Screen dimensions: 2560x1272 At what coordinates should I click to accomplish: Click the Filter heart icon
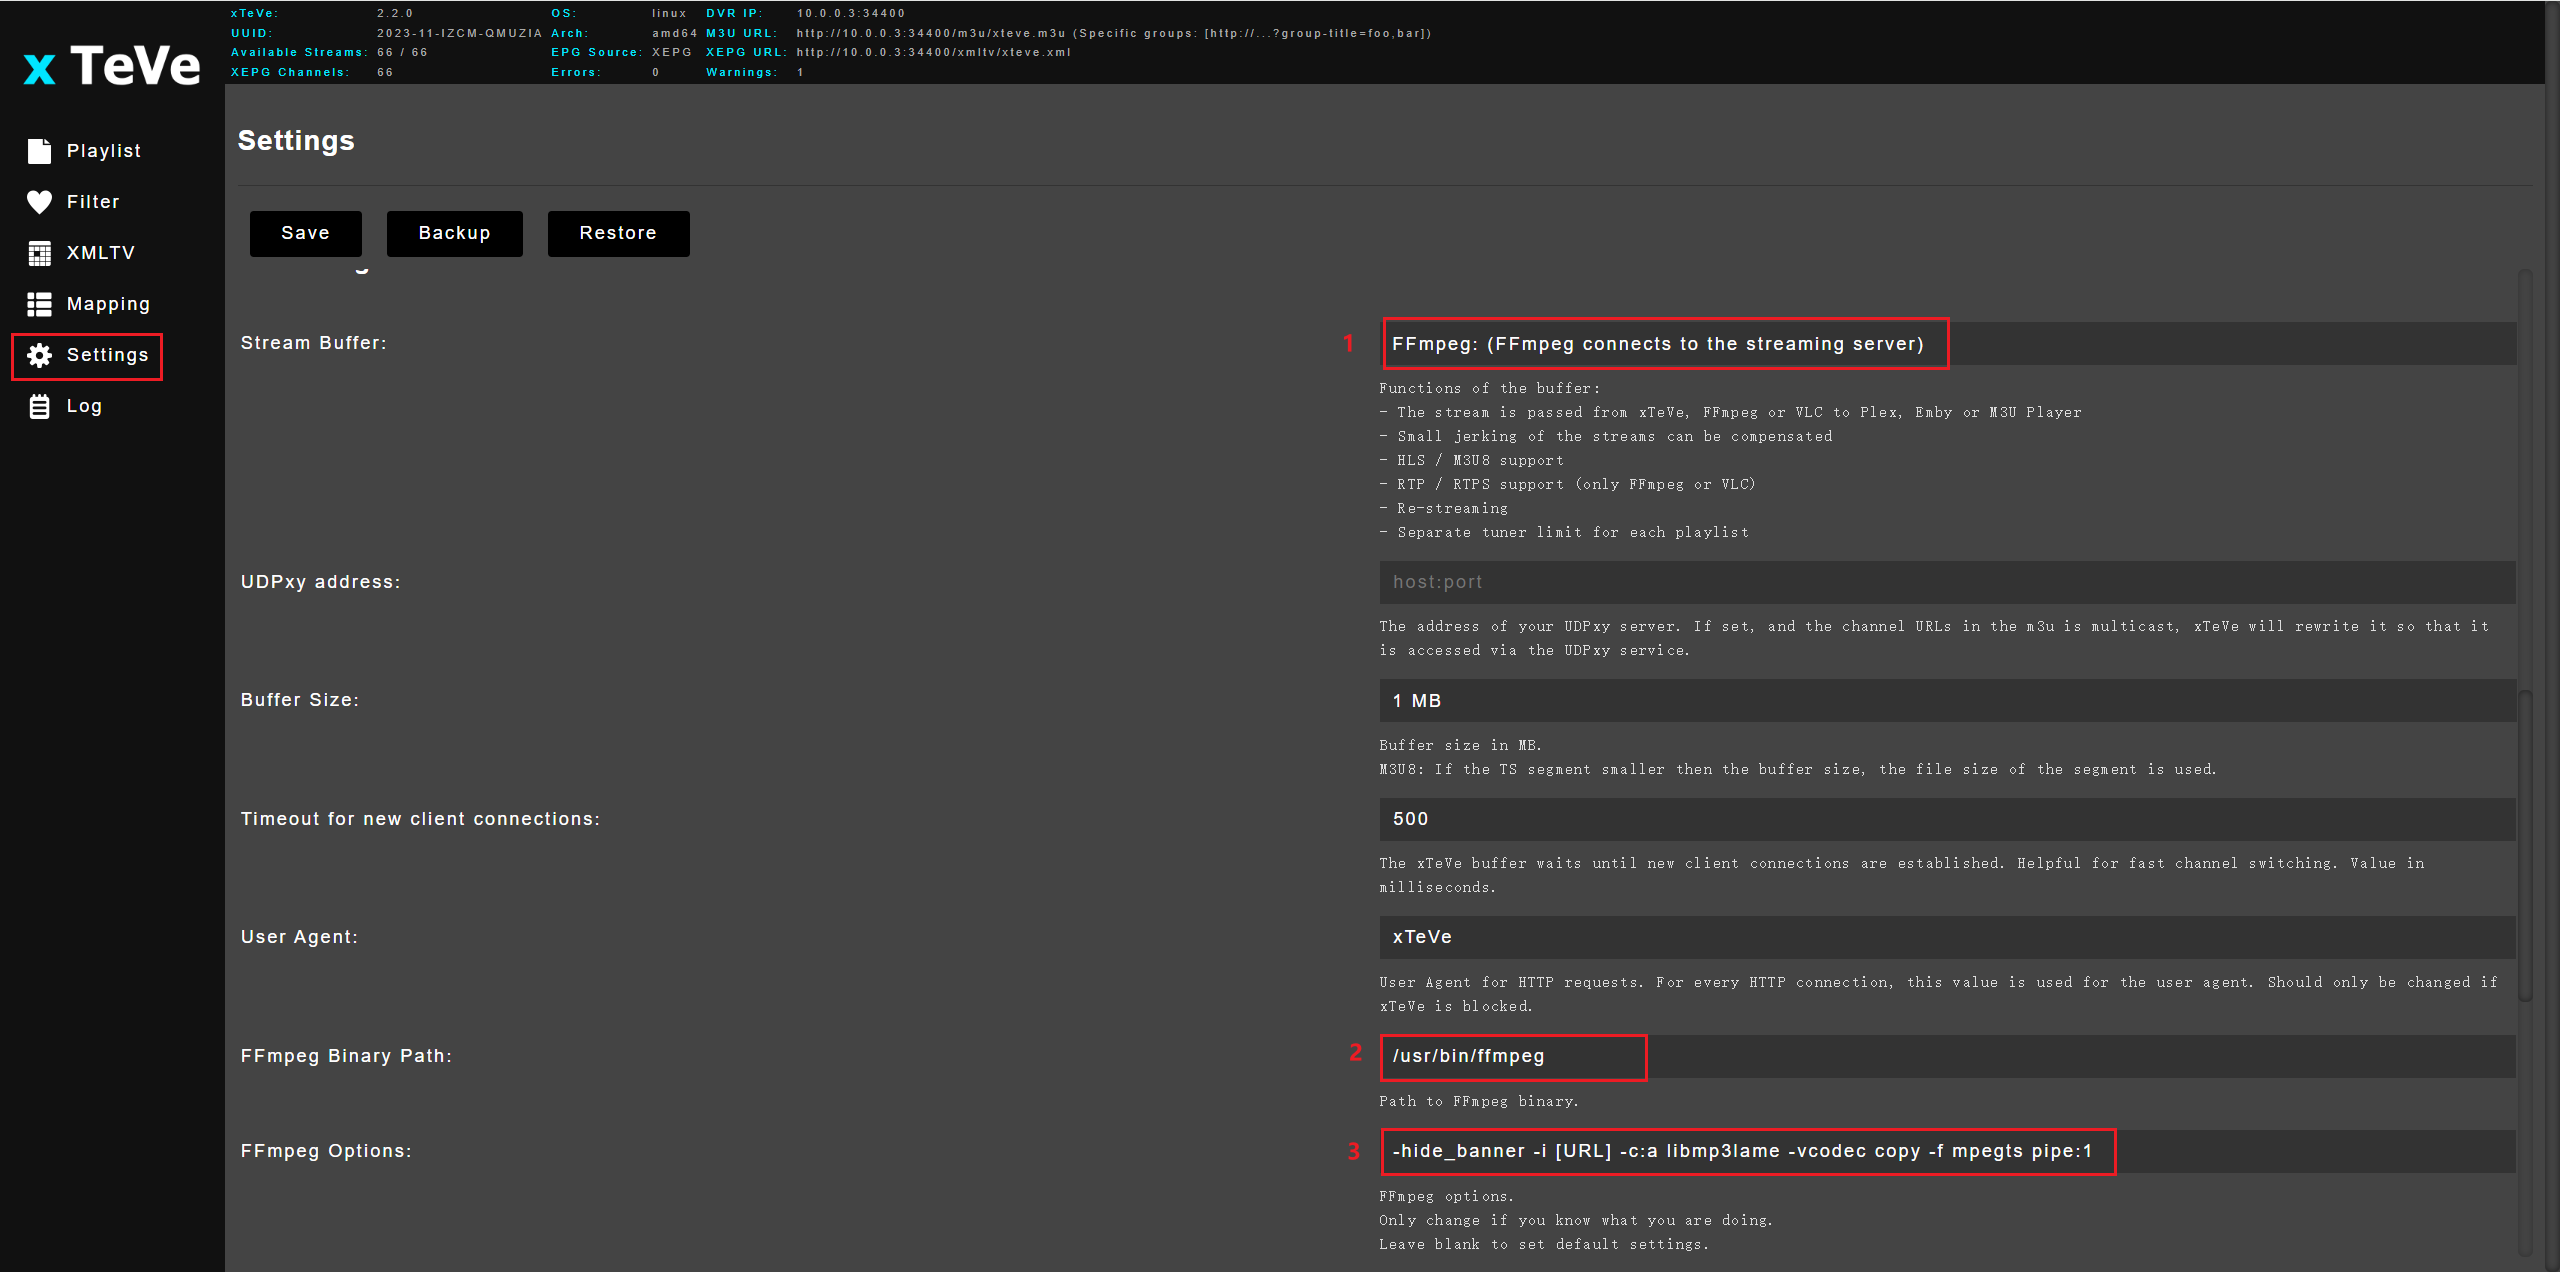click(39, 202)
